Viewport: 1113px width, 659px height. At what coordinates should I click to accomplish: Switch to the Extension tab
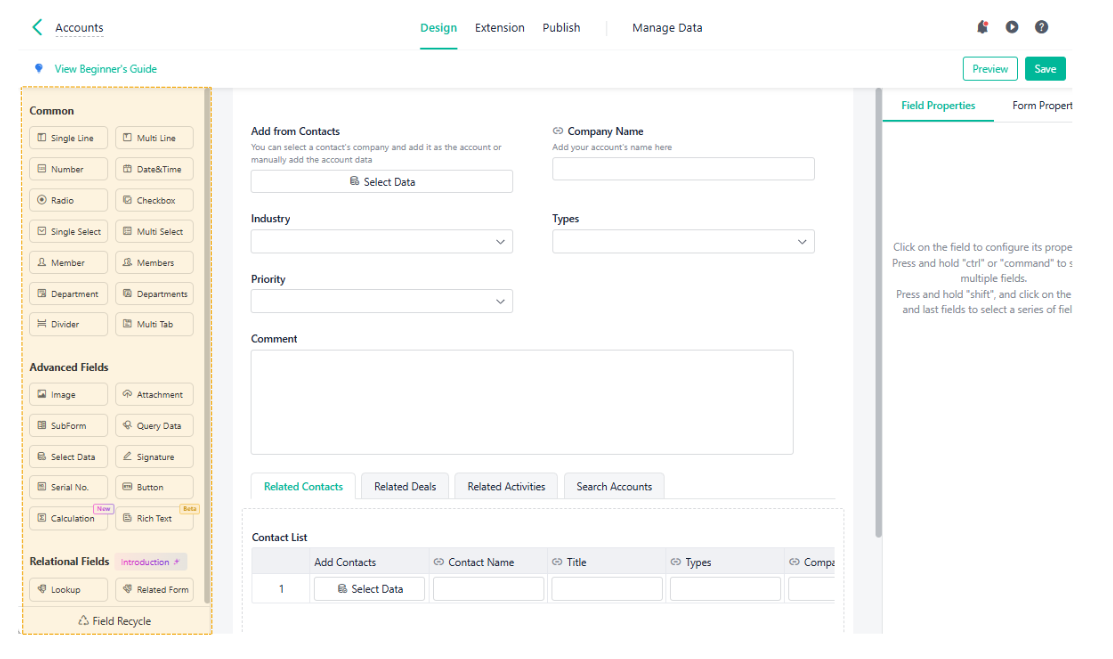(500, 28)
